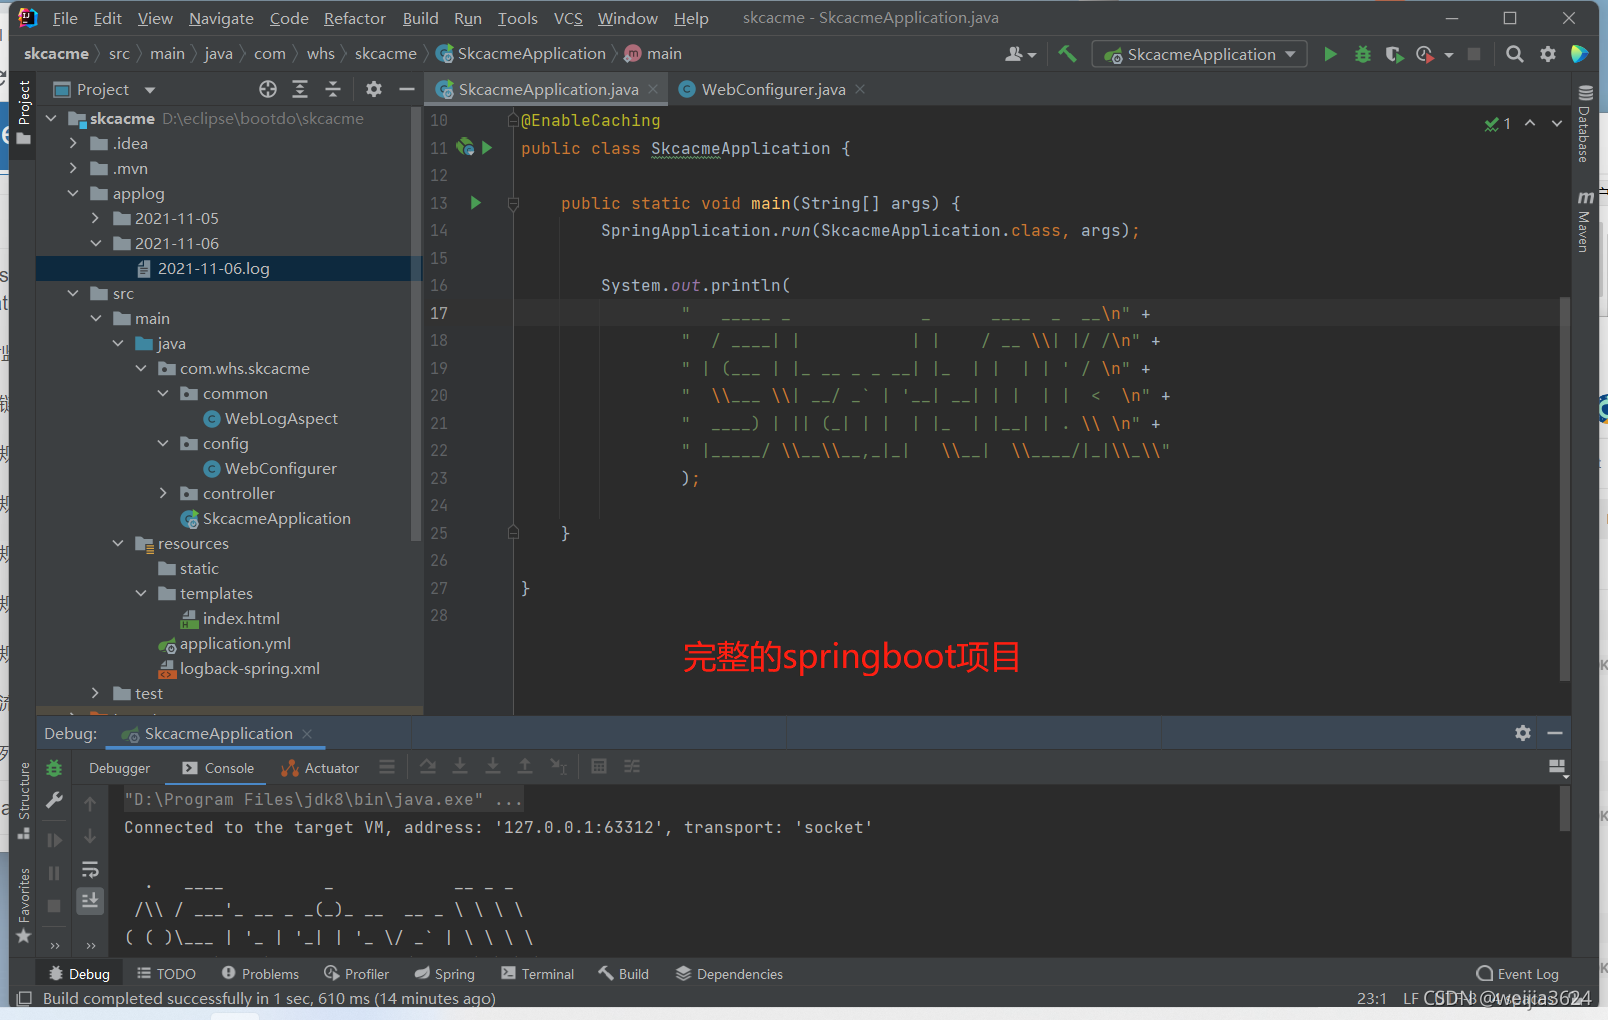Click index.html in templates
The width and height of the screenshot is (1608, 1020).
(241, 618)
